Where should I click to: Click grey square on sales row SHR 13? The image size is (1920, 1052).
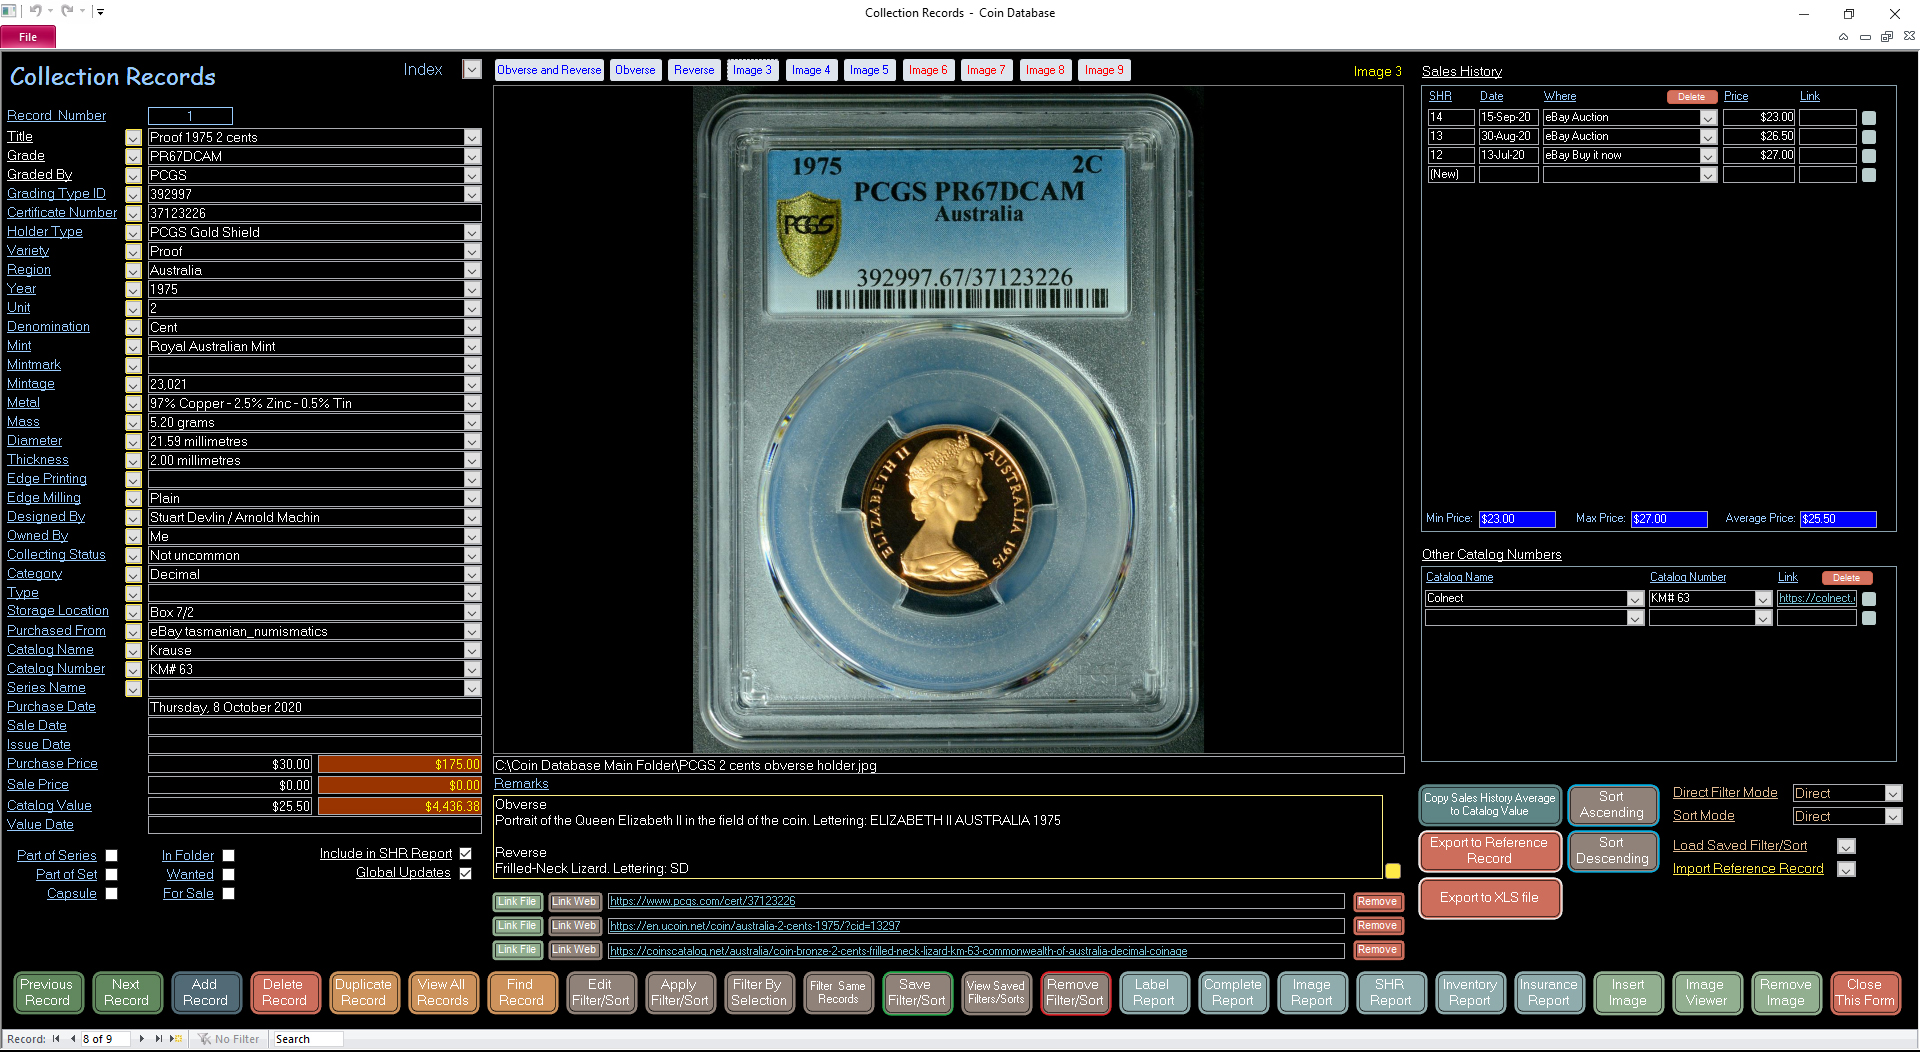(1869, 137)
